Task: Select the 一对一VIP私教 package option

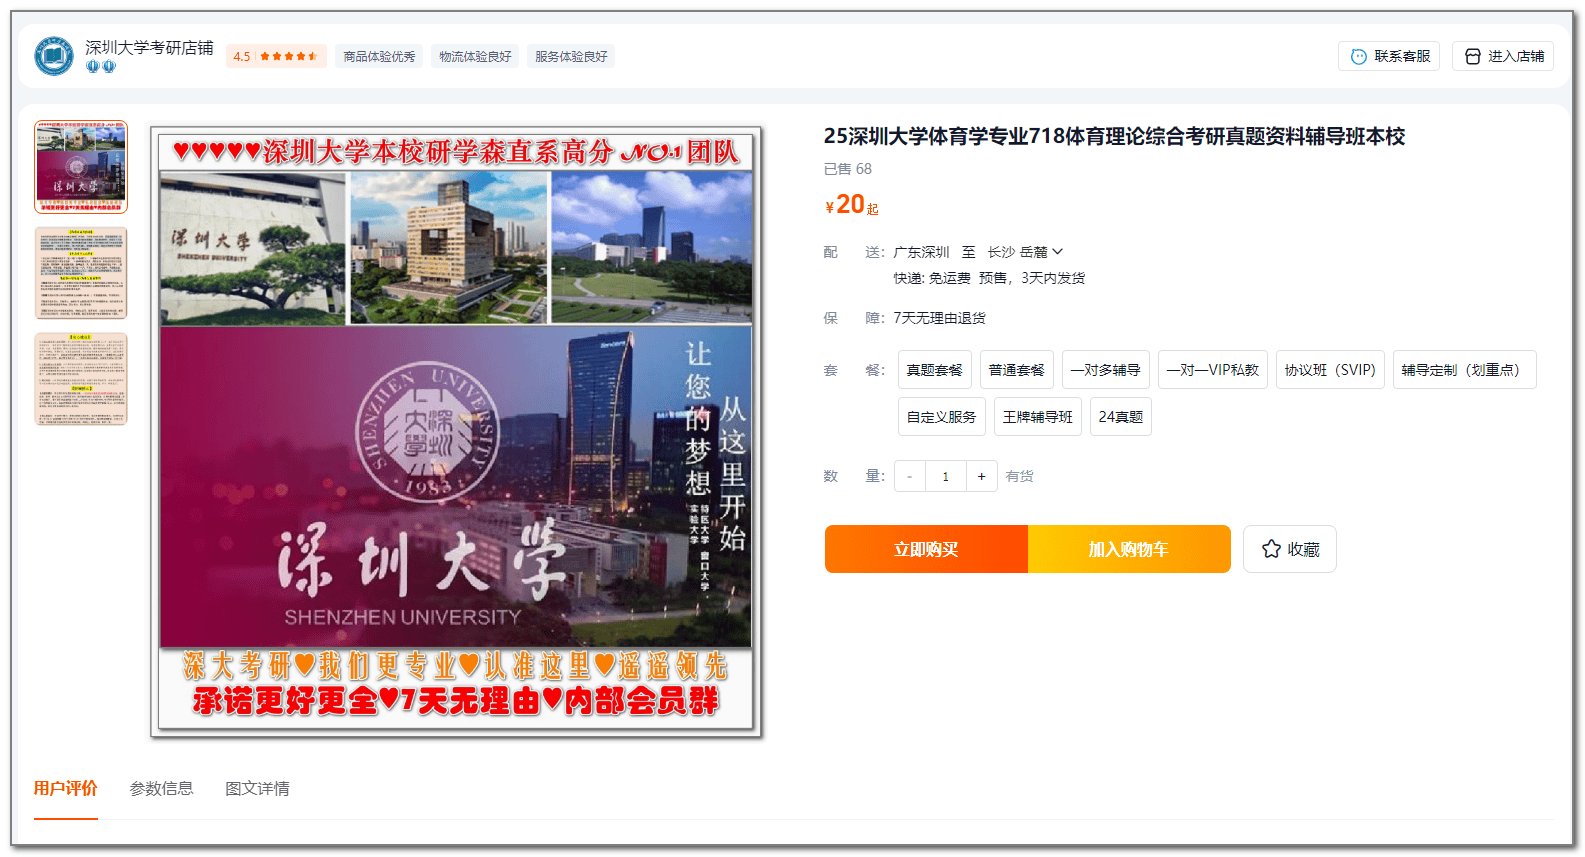Action: [1213, 370]
